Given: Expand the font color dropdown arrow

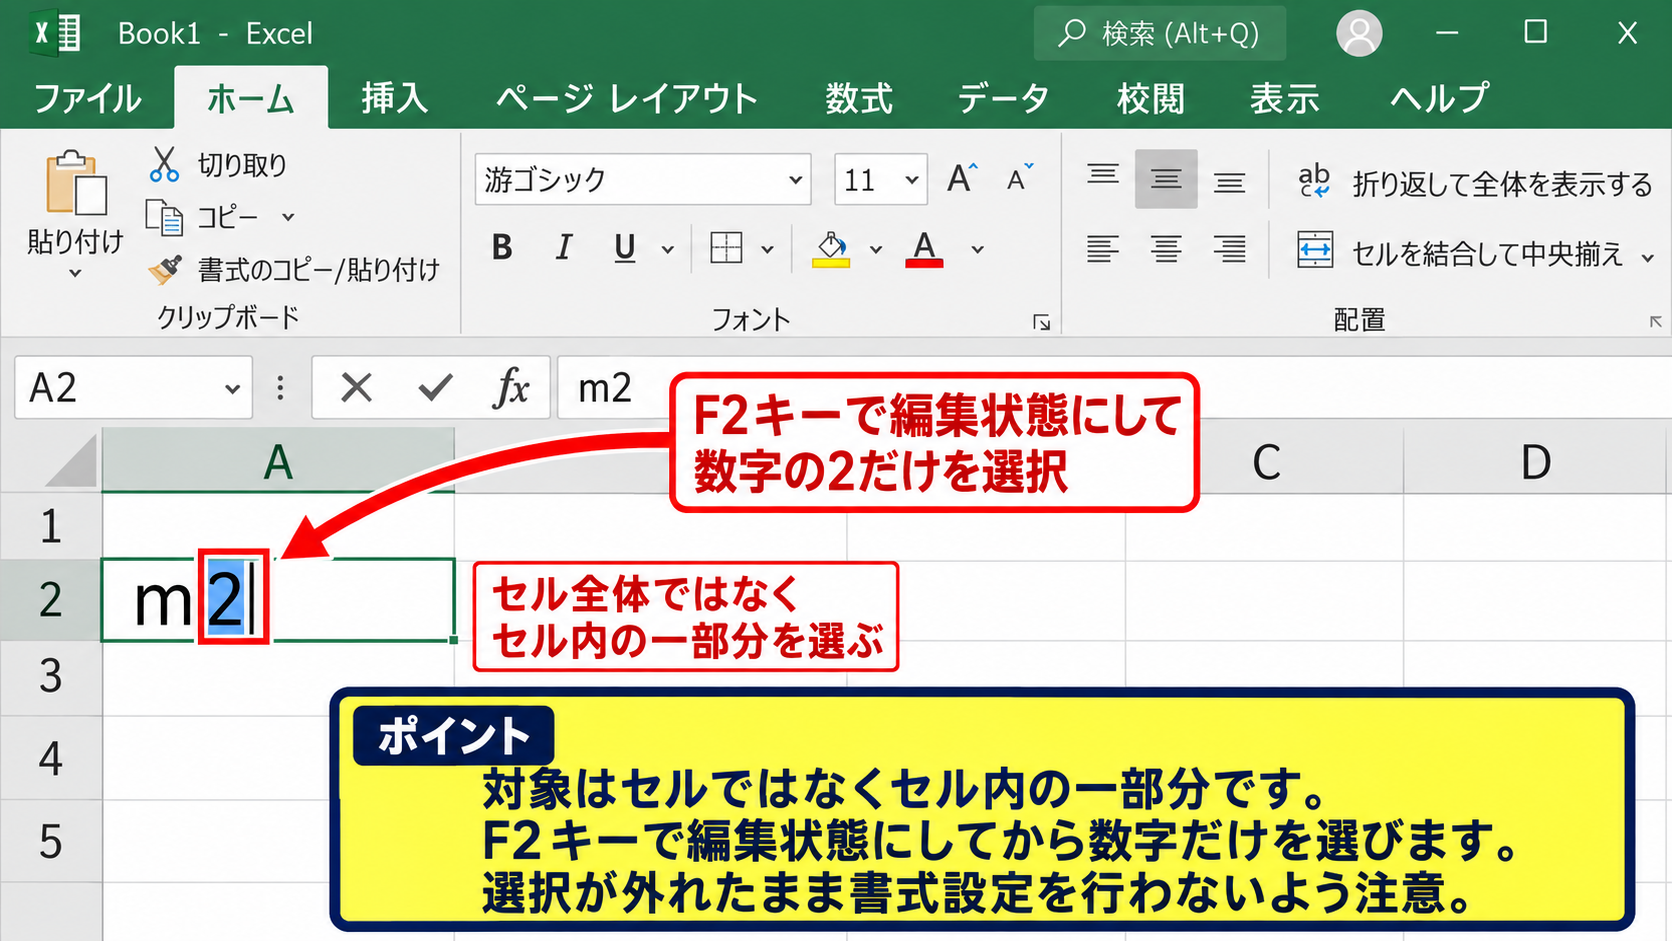Looking at the screenshot, I should point(978,249).
